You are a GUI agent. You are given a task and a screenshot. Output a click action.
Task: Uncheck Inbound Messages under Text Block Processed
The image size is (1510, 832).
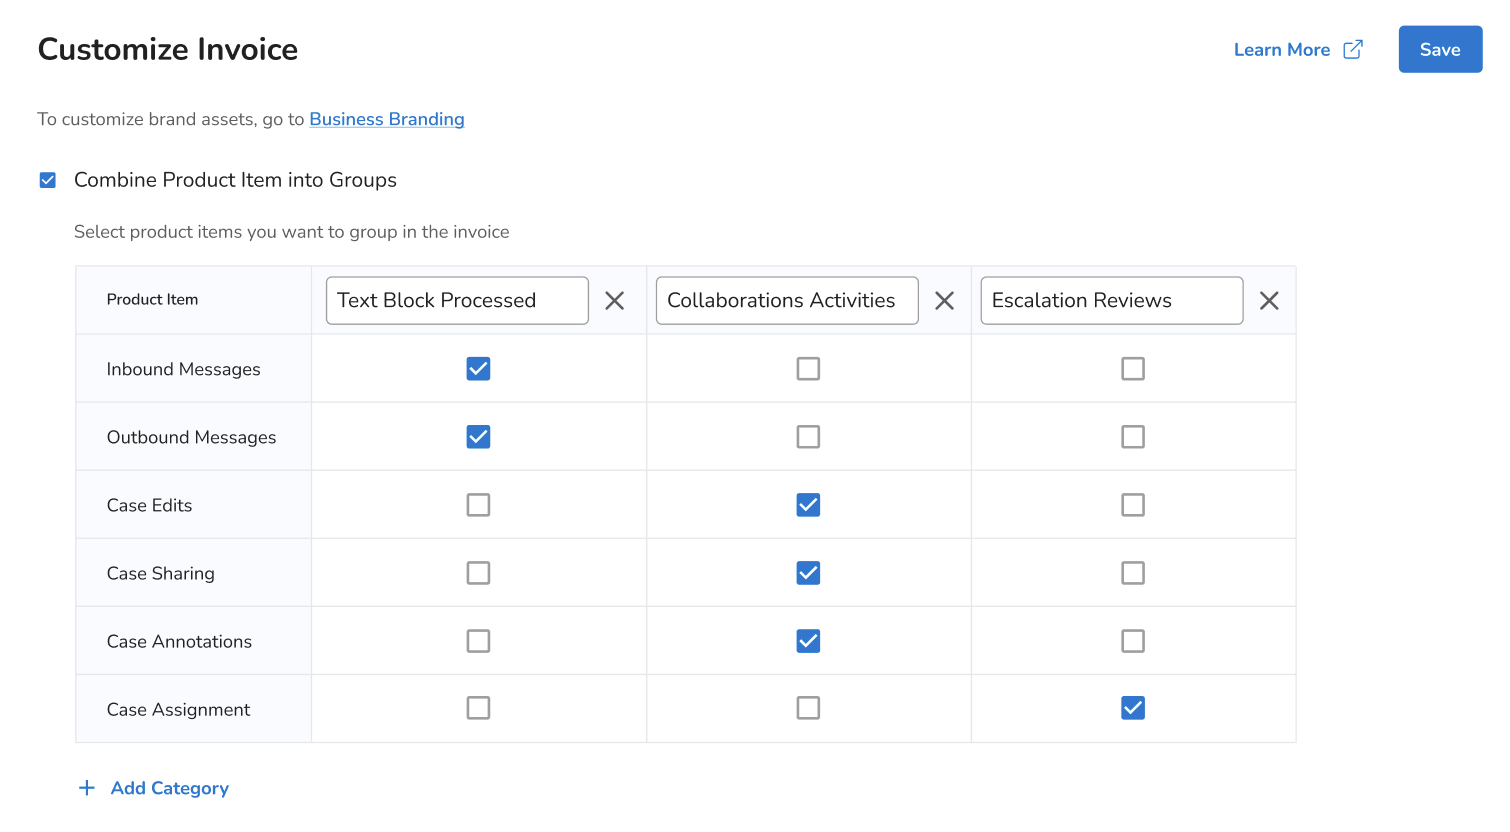pos(478,369)
